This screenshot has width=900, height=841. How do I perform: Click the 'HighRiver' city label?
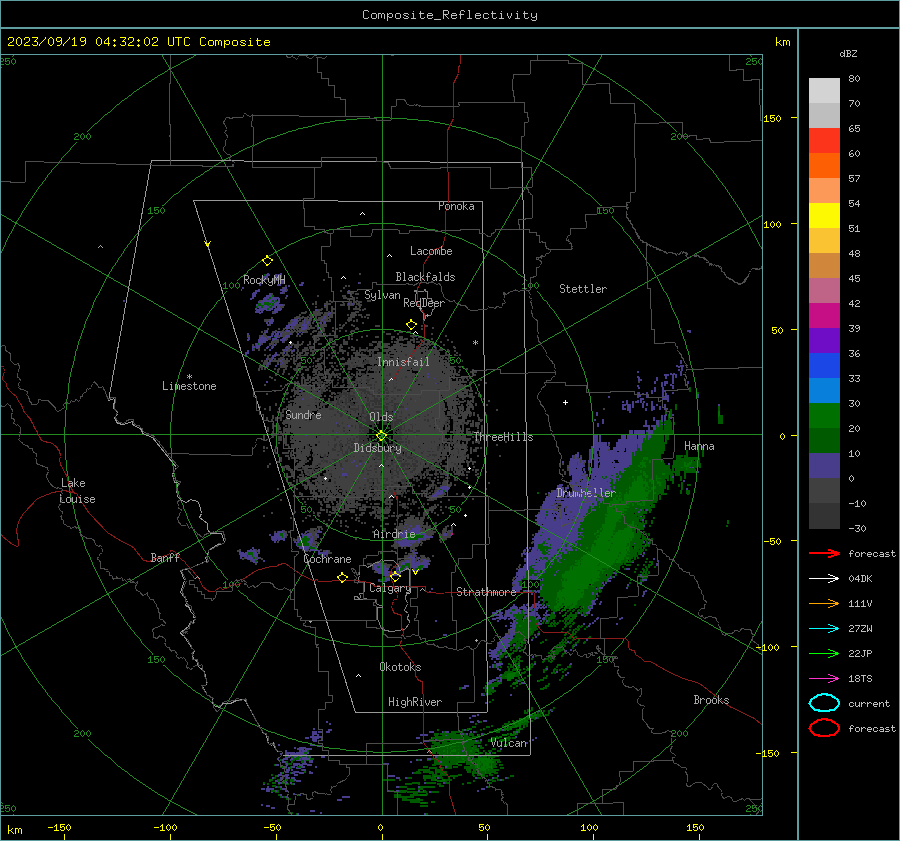(415, 702)
